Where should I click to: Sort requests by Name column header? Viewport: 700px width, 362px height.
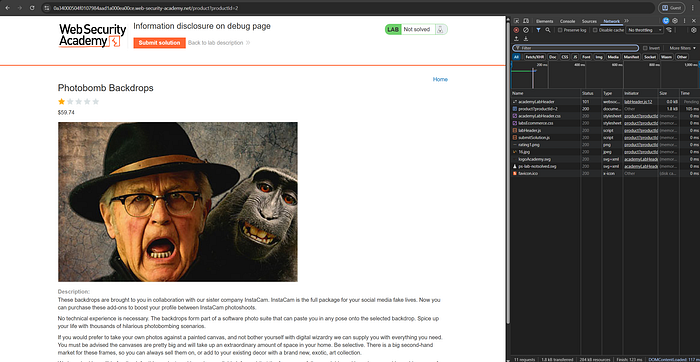click(x=546, y=93)
